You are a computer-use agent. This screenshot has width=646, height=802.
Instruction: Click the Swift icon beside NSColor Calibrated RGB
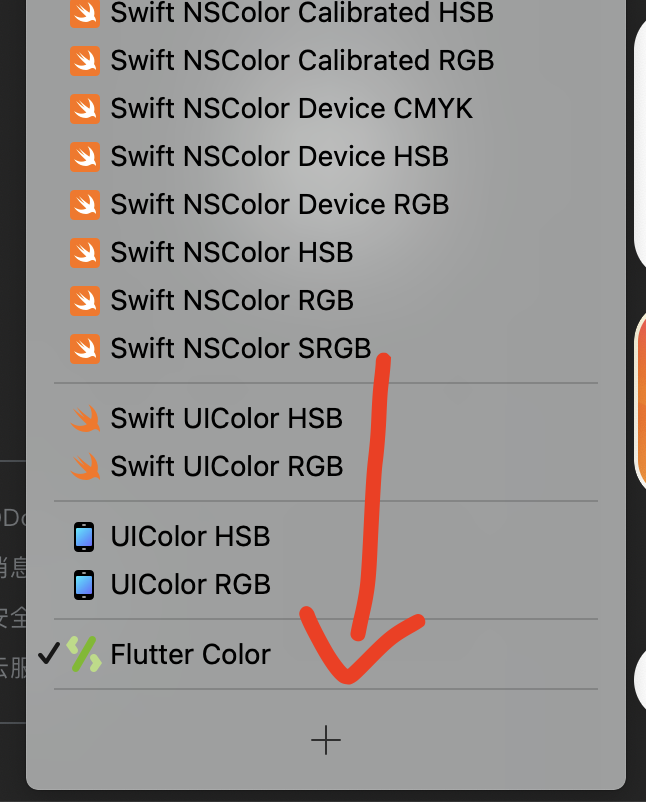pyautogui.click(x=85, y=61)
